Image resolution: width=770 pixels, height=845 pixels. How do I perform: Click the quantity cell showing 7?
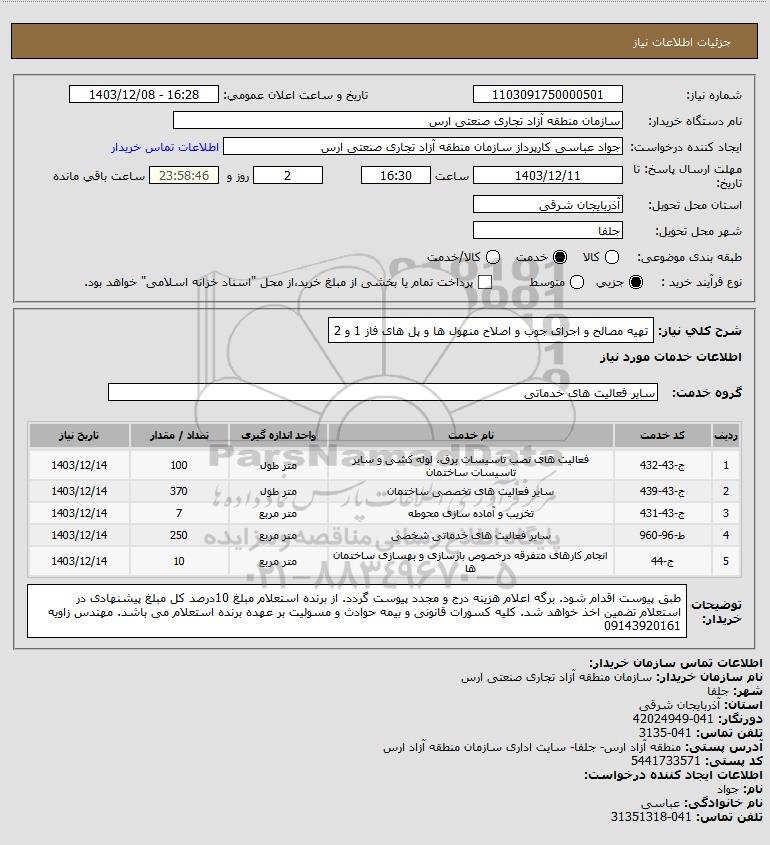coord(179,514)
